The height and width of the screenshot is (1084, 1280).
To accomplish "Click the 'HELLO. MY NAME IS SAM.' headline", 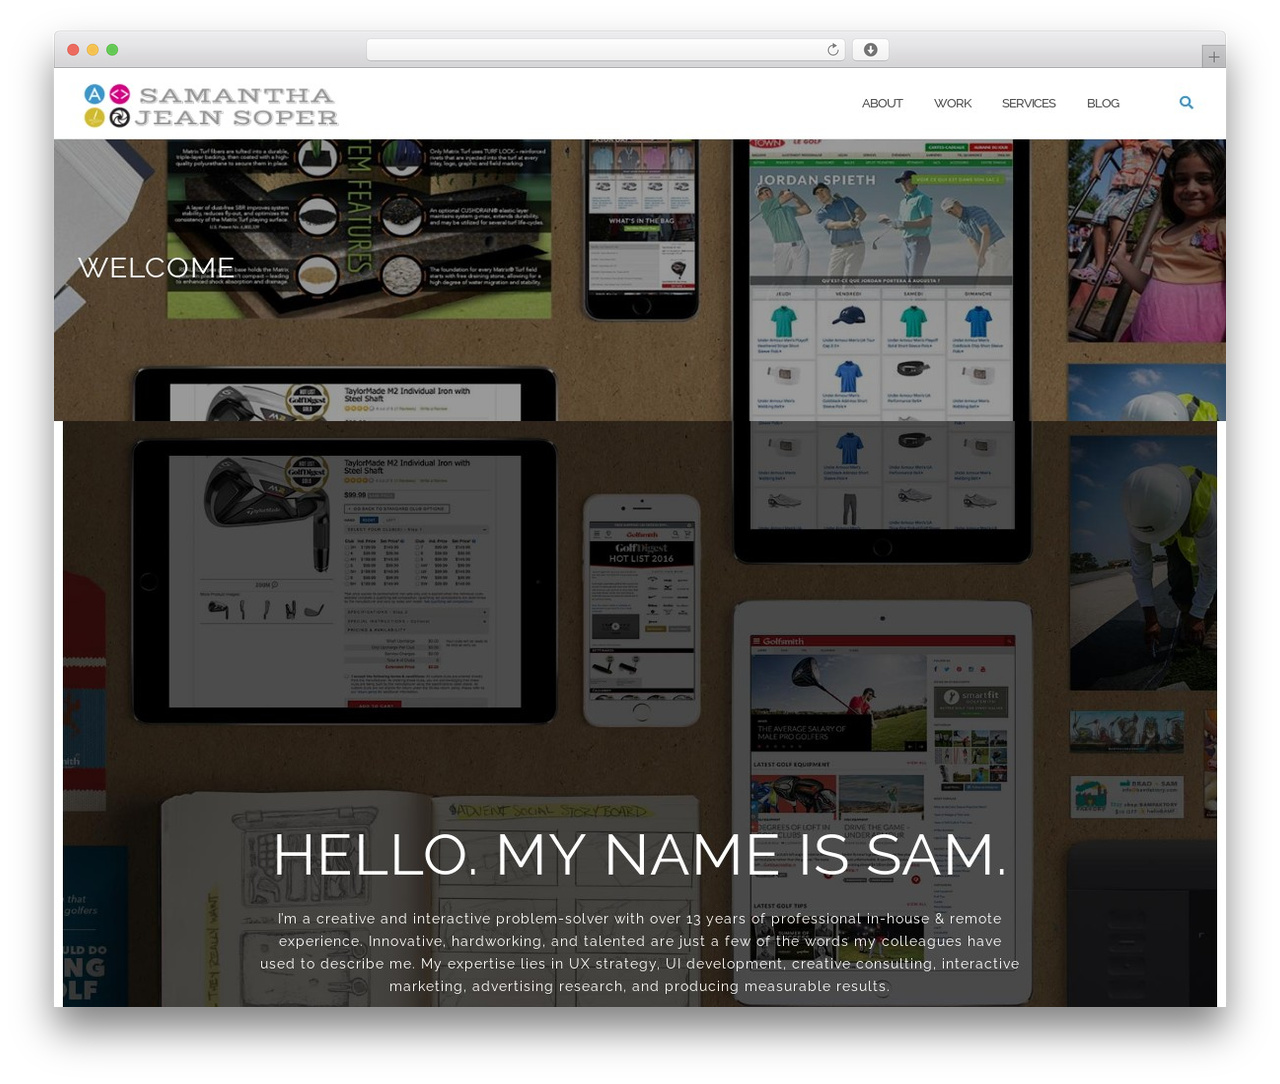I will tap(640, 854).
